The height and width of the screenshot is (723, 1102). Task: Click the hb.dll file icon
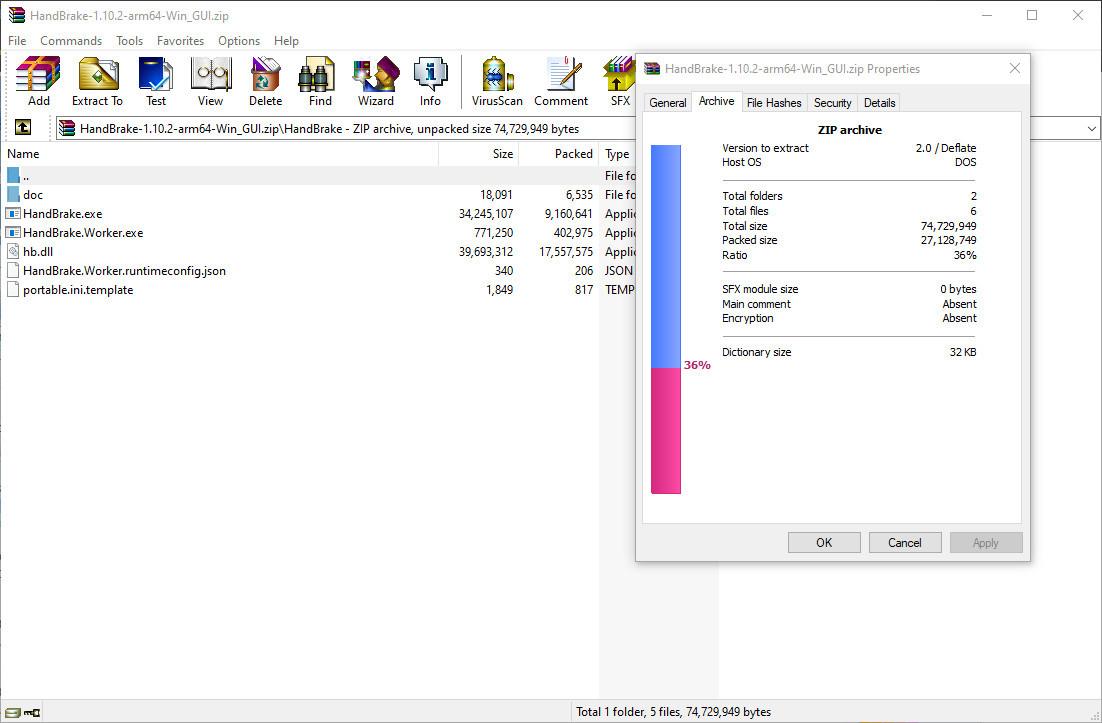(x=13, y=252)
